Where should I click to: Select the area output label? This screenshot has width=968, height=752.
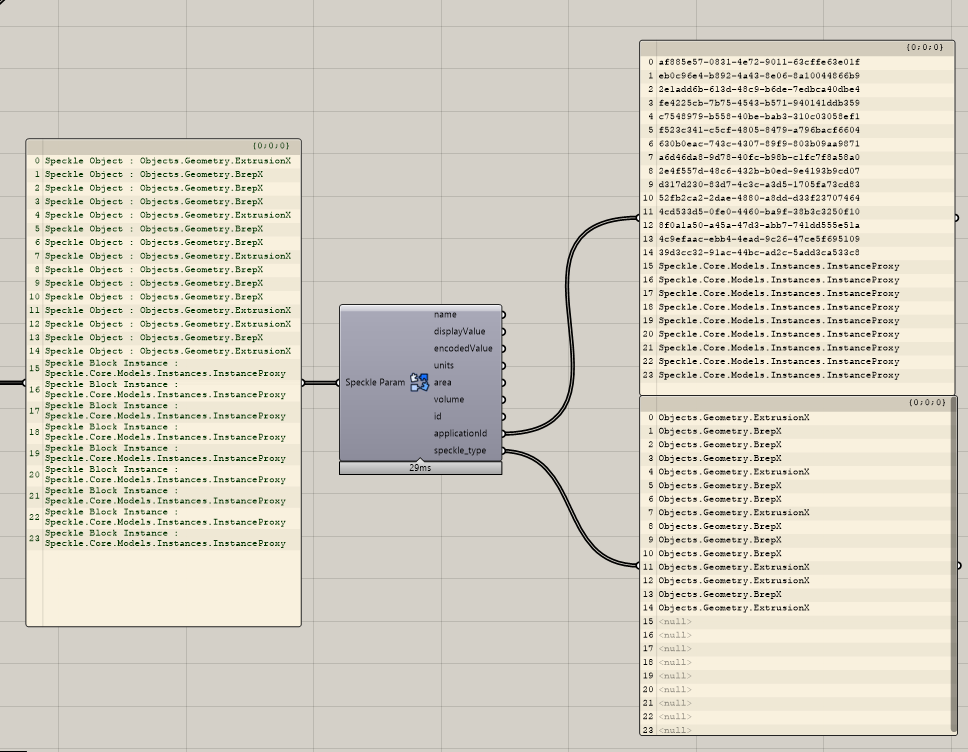click(442, 382)
